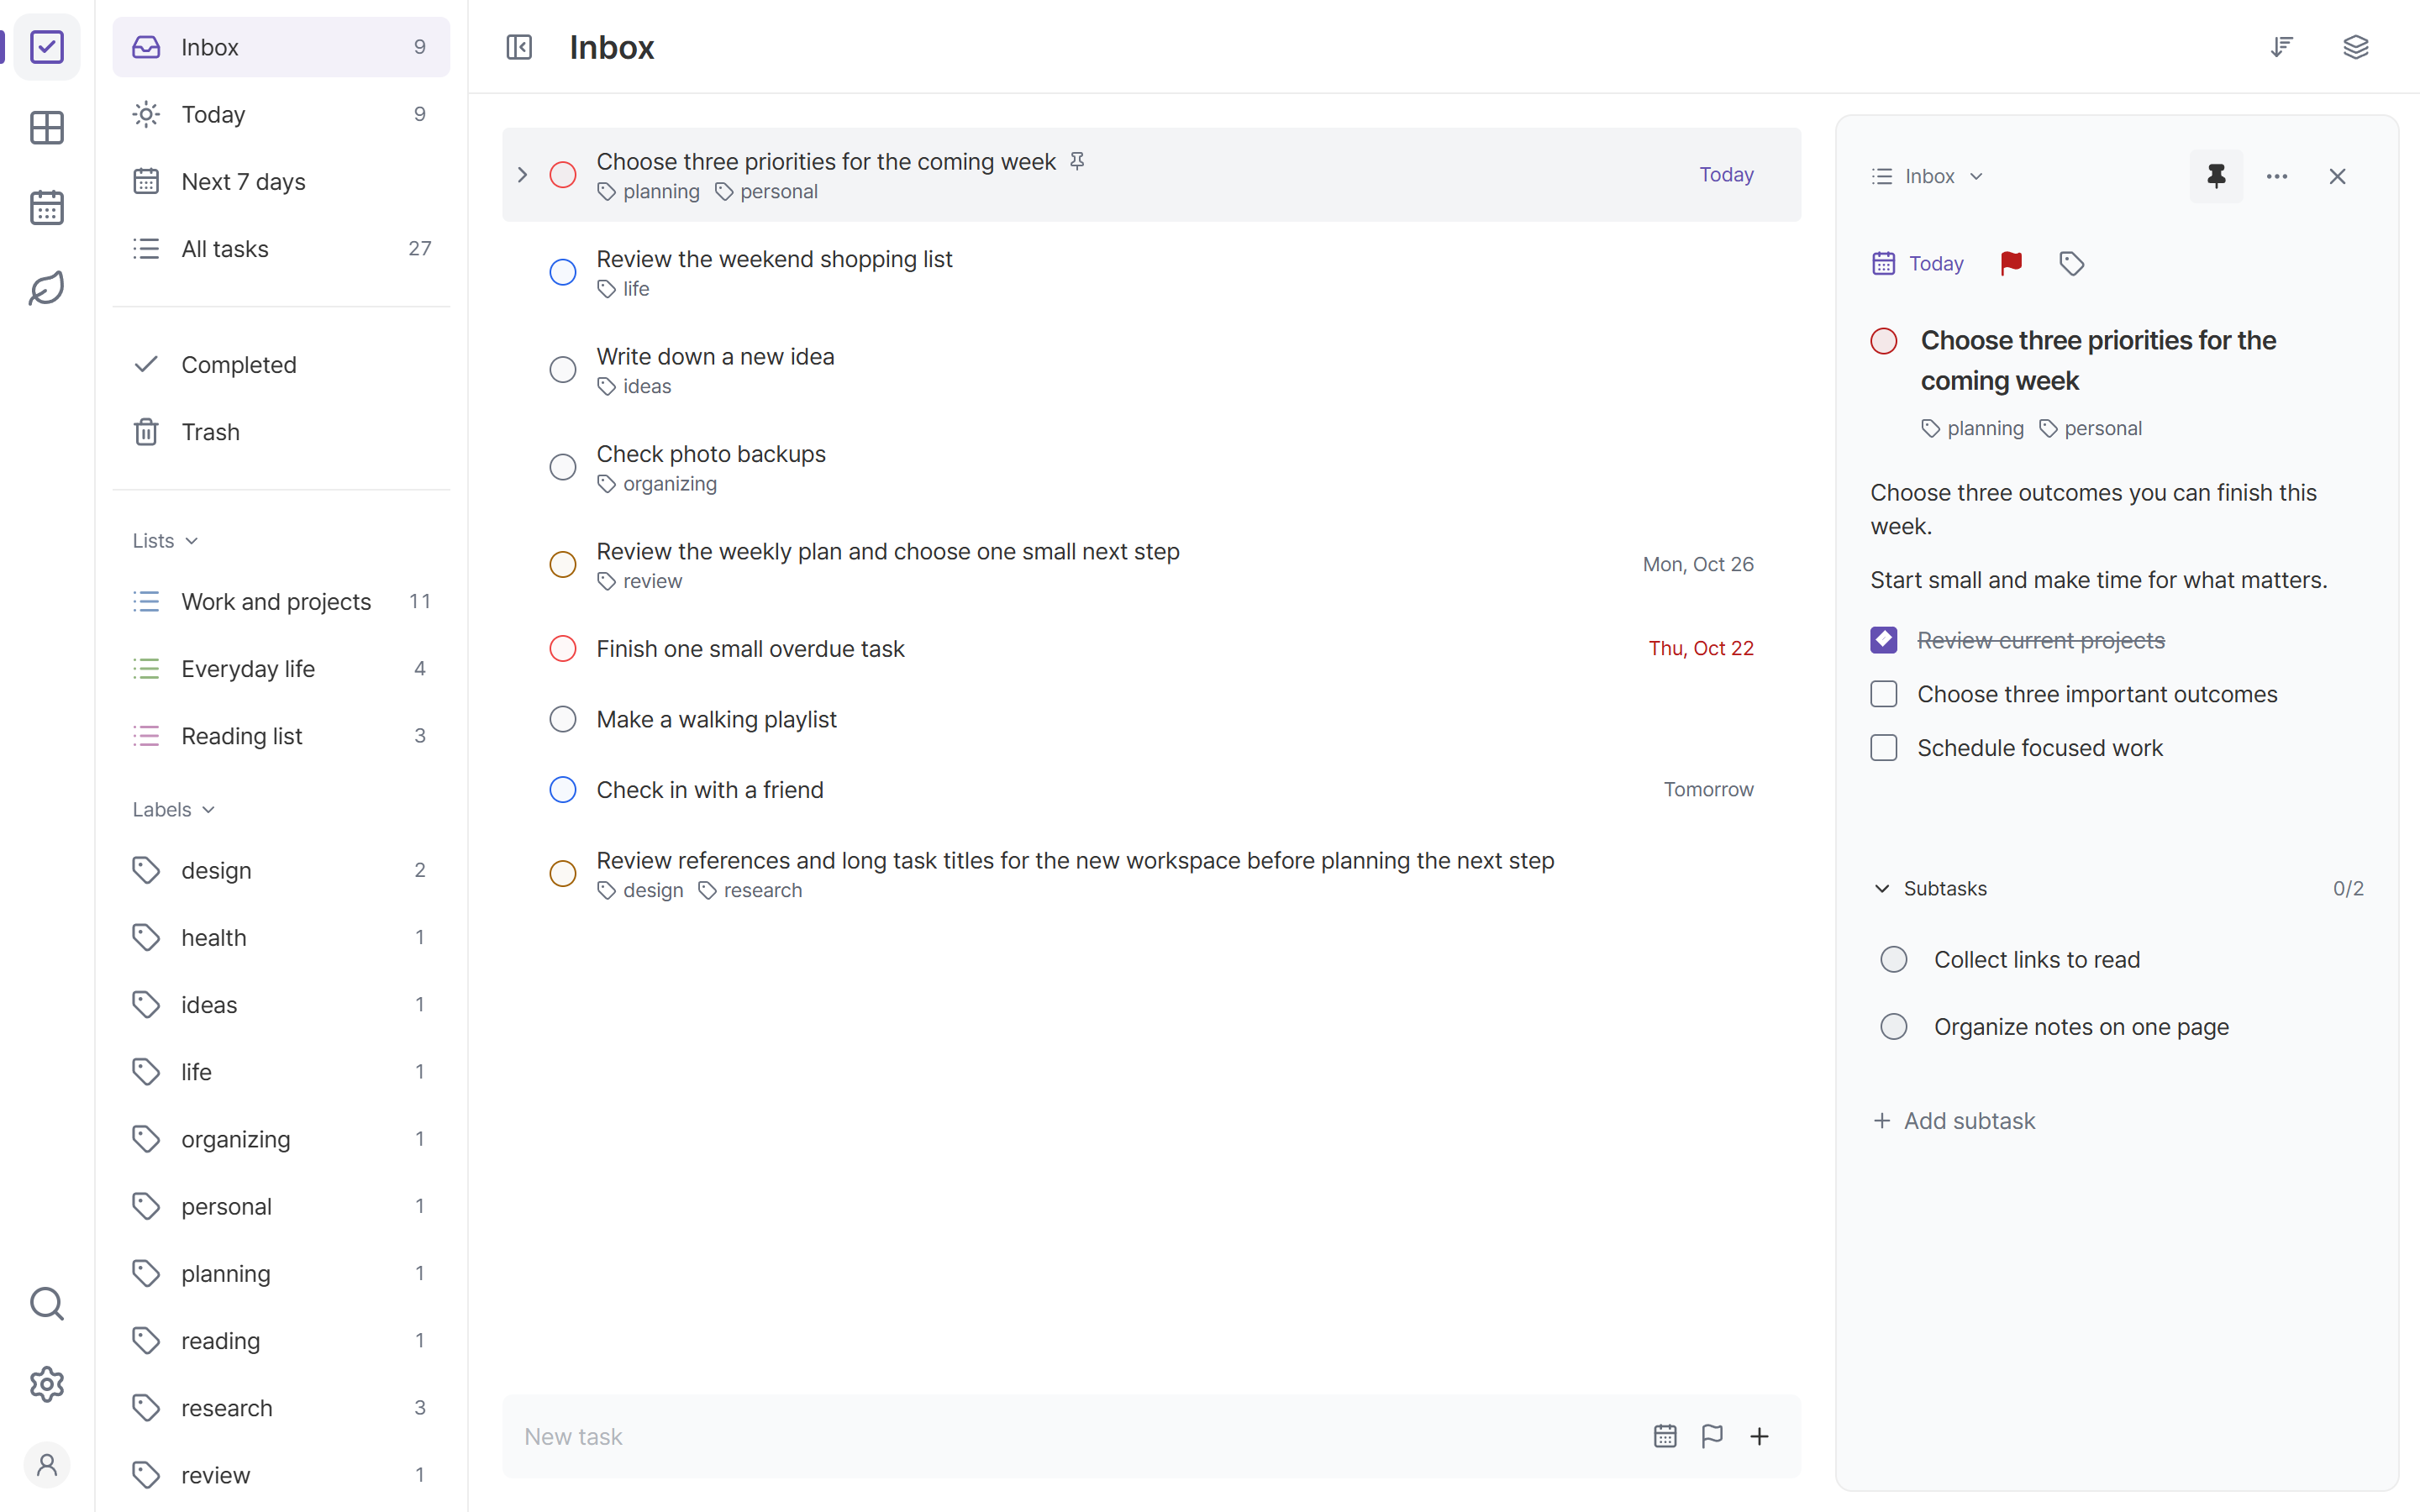Open Completed in the sidebar
This screenshot has height=1512, width=2420.
[x=281, y=365]
